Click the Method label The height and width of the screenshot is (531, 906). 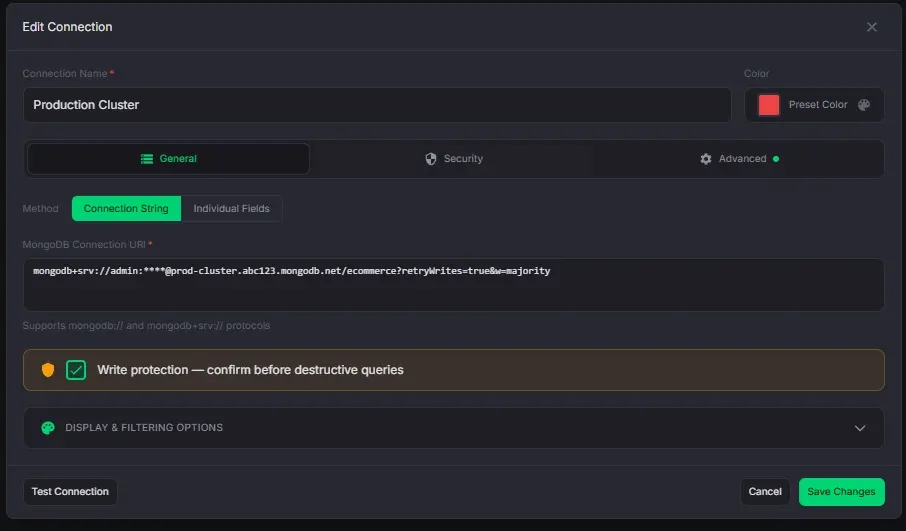click(40, 209)
